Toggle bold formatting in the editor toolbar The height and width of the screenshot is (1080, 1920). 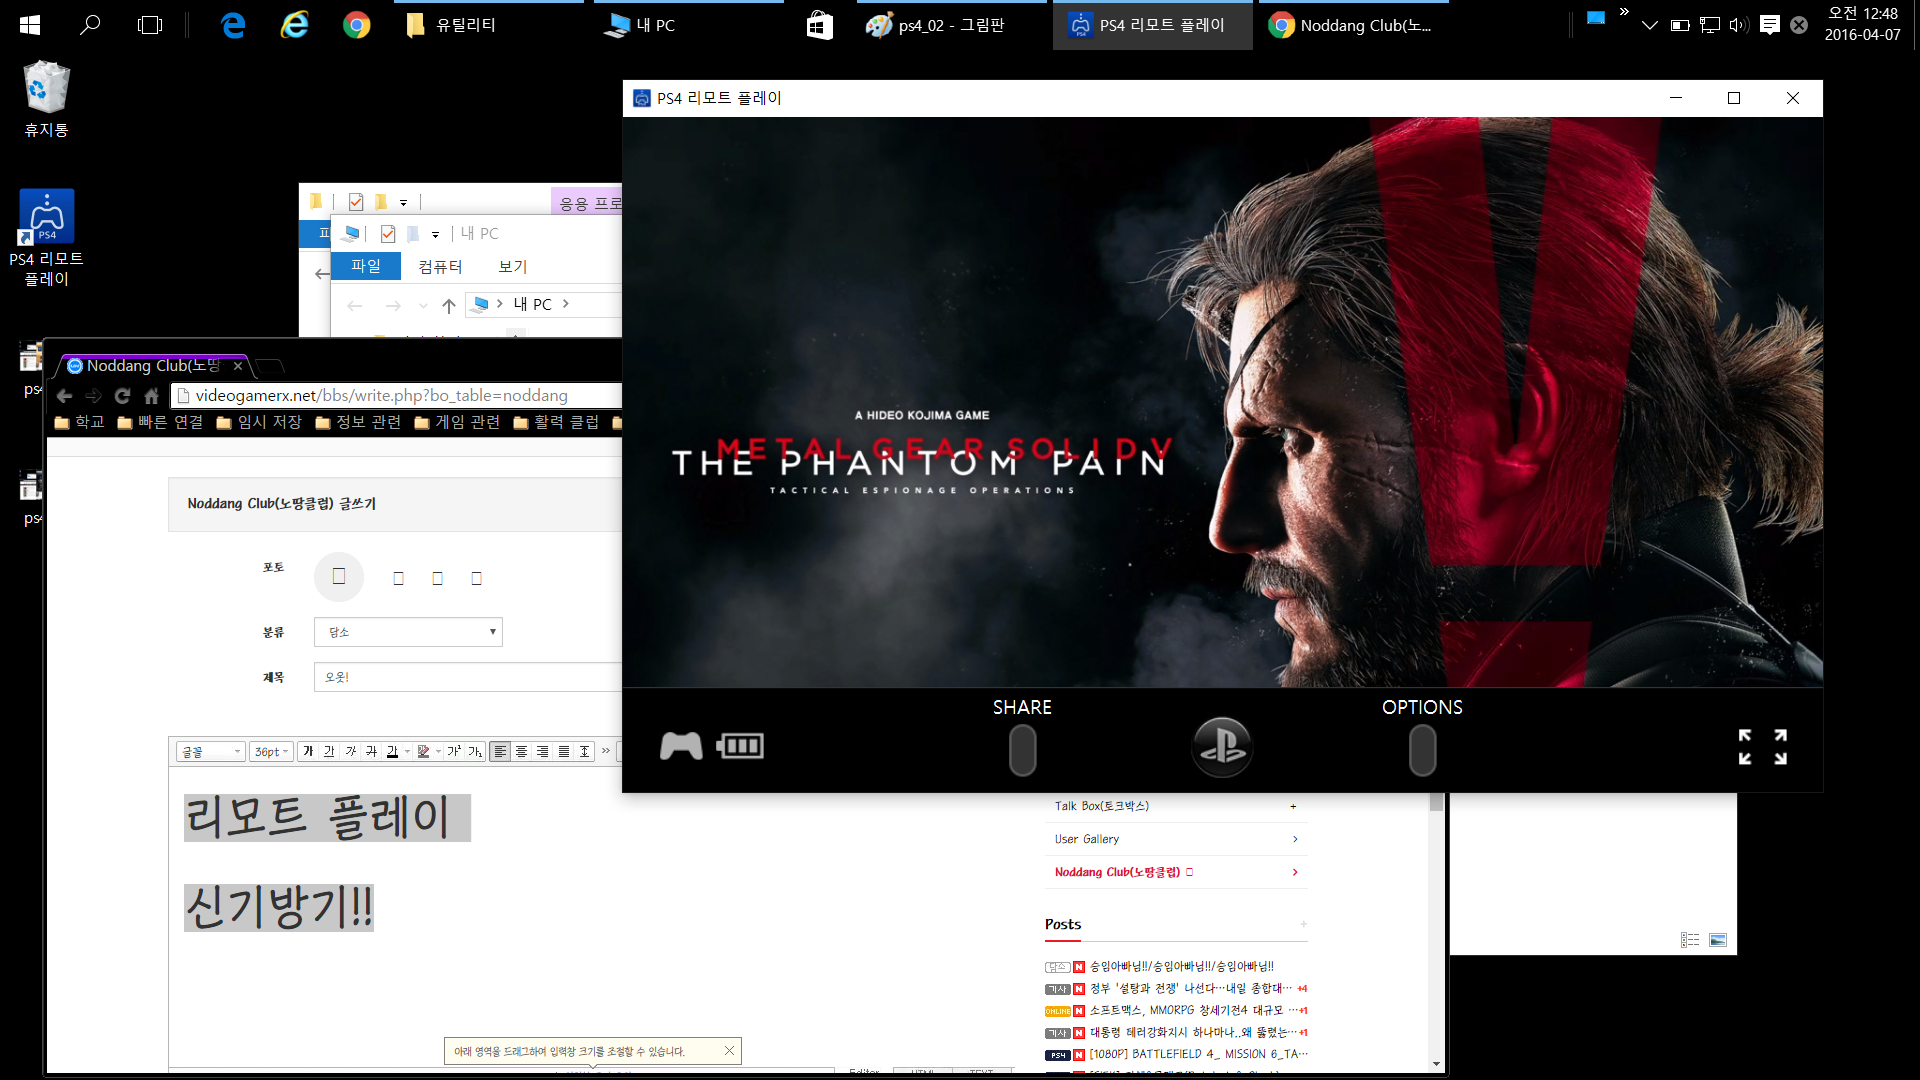(308, 751)
